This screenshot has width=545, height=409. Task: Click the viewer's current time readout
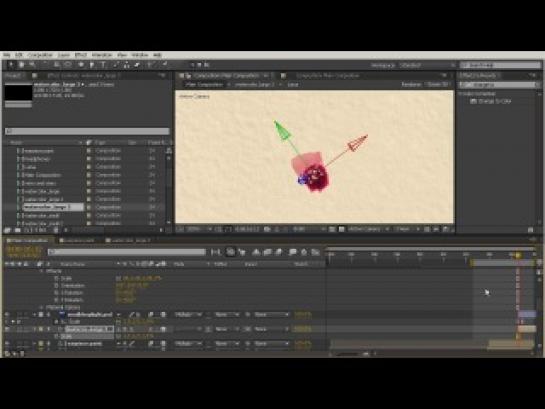pyautogui.click(x=247, y=229)
